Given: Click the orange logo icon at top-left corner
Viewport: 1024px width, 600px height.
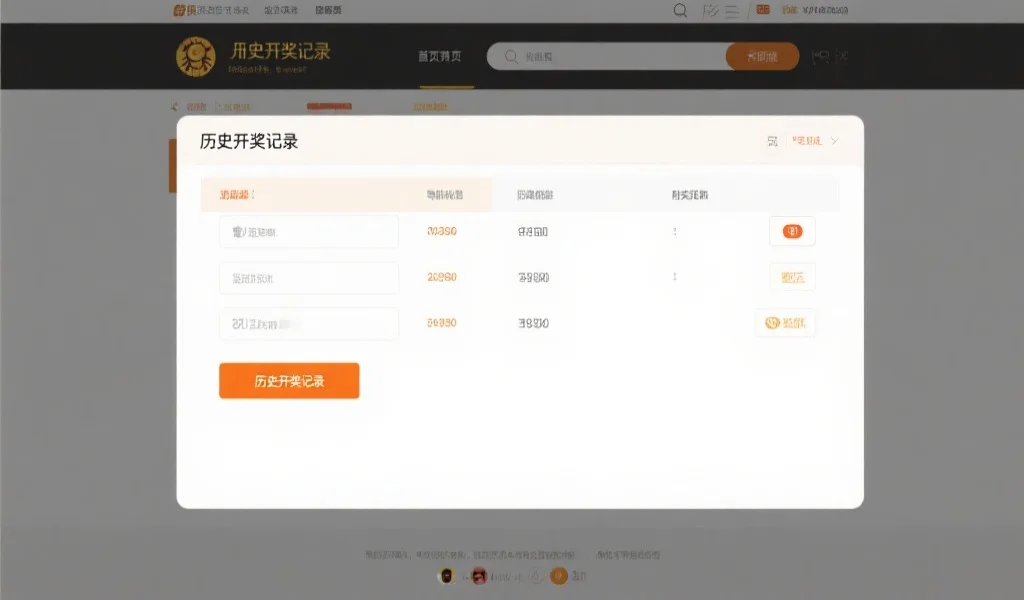Looking at the screenshot, I should click(180, 10).
